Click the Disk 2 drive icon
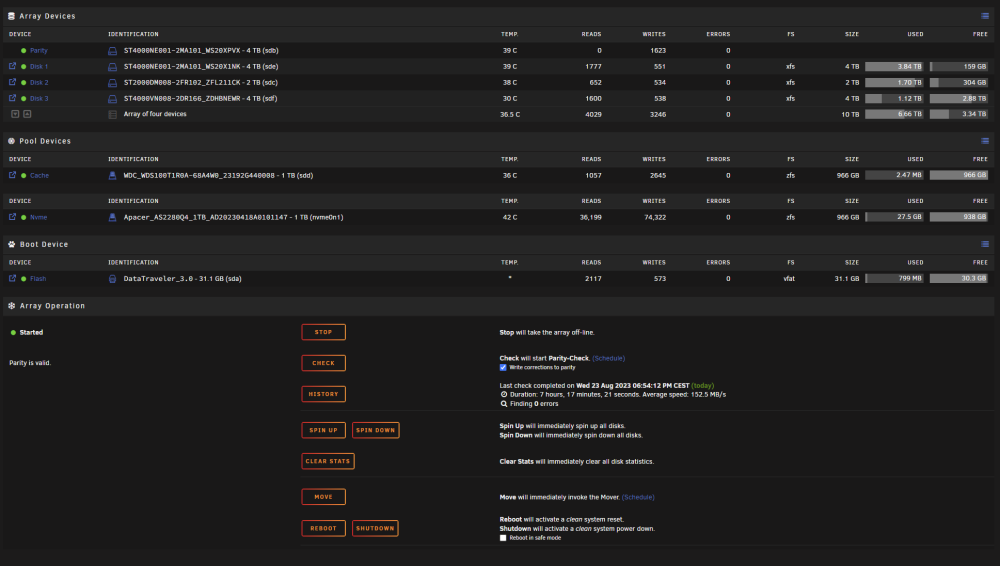 coord(112,83)
